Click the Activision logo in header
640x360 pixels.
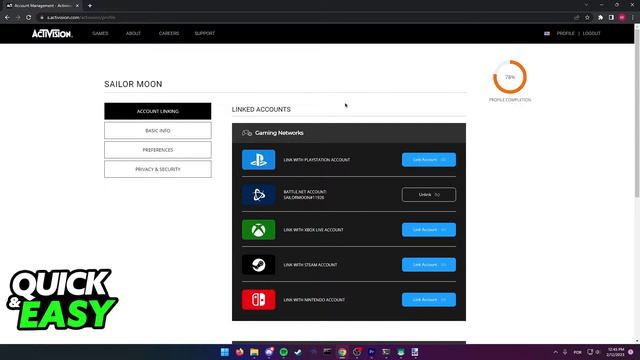click(52, 33)
